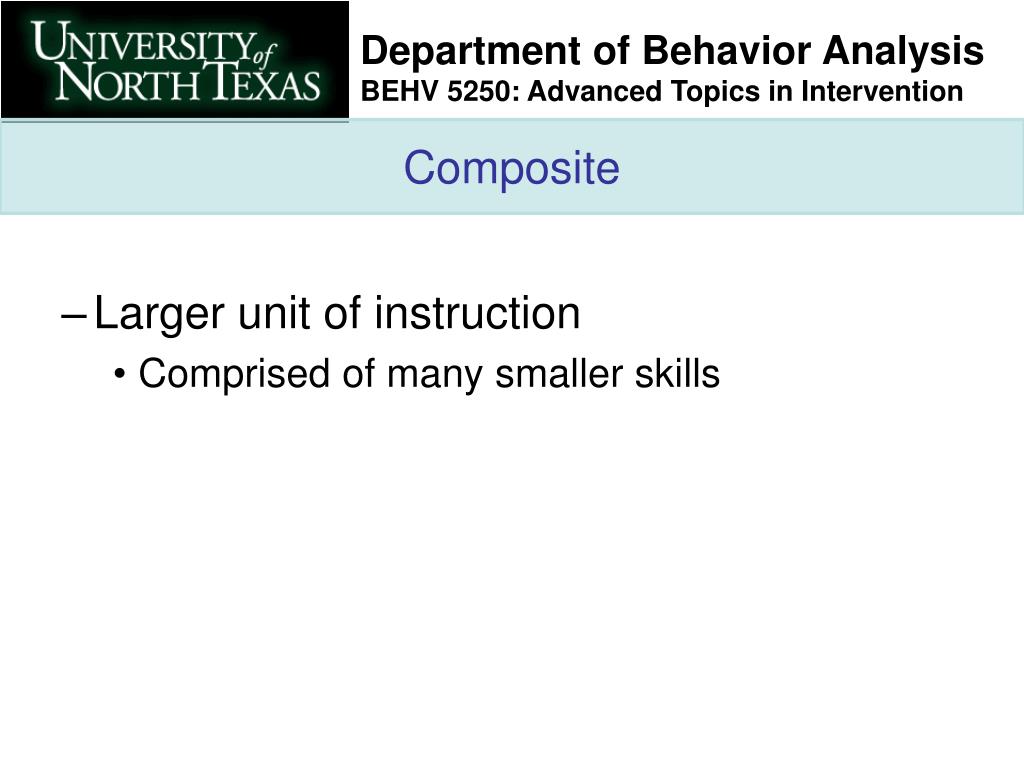Viewport: 1024px width, 768px height.
Task: Click the word "Intervention" in the course subtitle
Action: [x=882, y=91]
